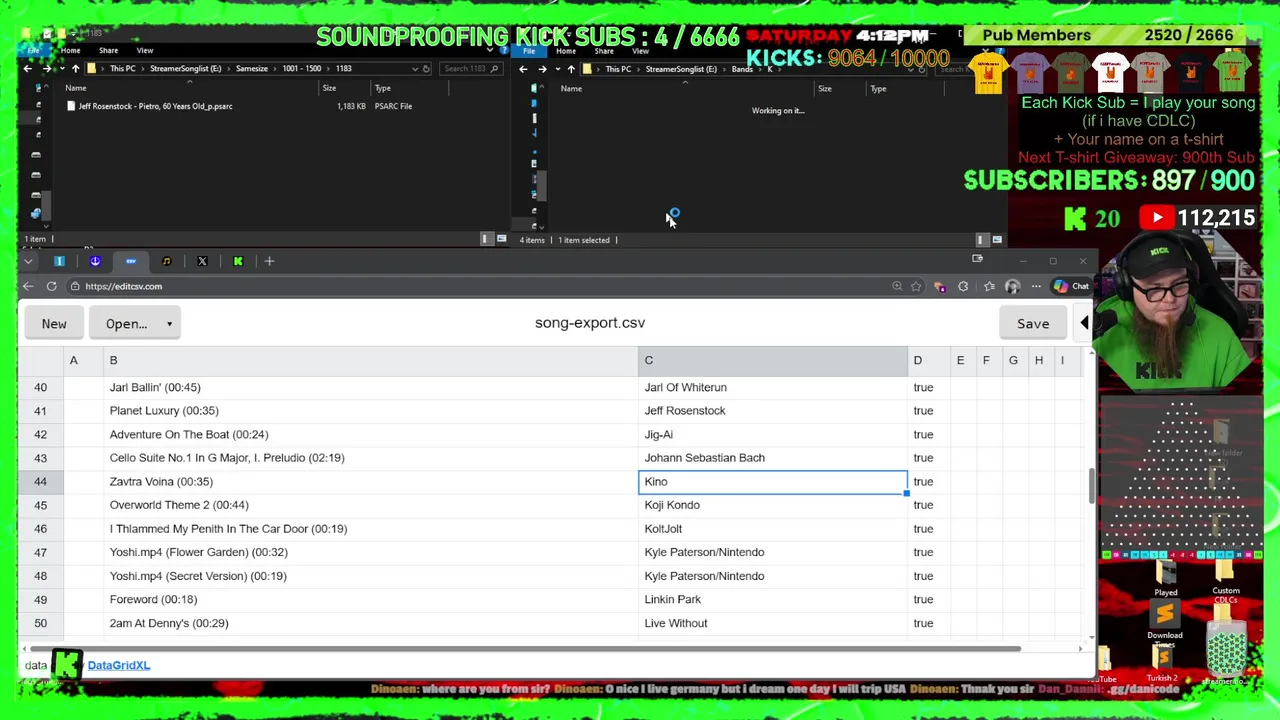This screenshot has width=1280, height=720.
Task: Open View tab in left Explorer window
Action: click(x=145, y=51)
